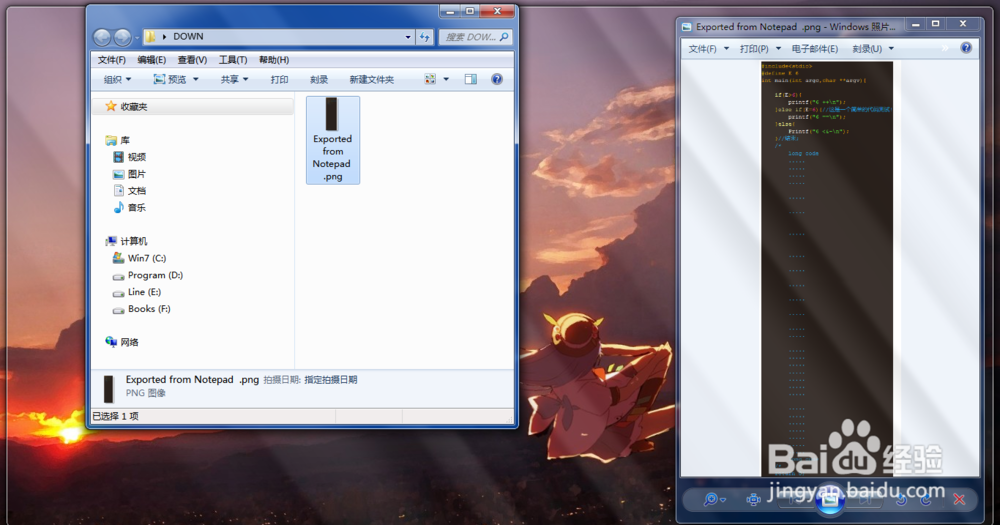
Task: Open Photo Viewer help icon
Action: 966,48
